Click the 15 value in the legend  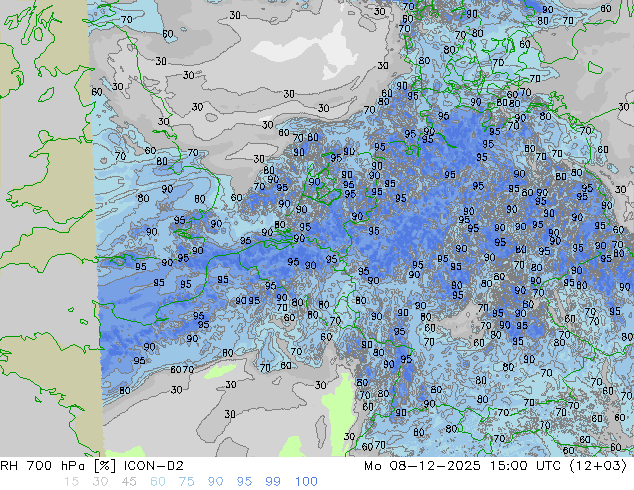click(71, 482)
